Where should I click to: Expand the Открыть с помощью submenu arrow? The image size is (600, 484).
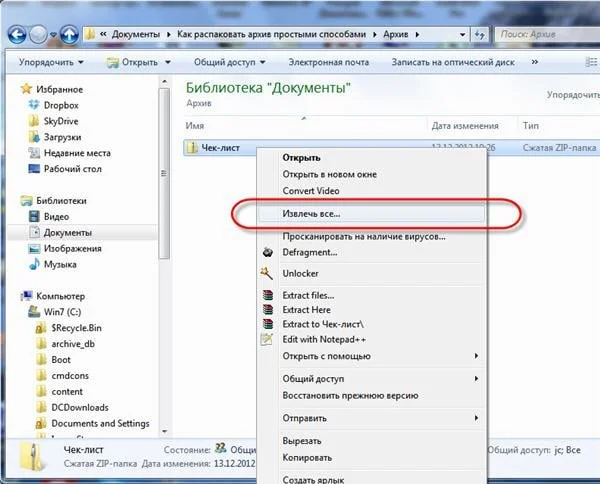coord(476,356)
